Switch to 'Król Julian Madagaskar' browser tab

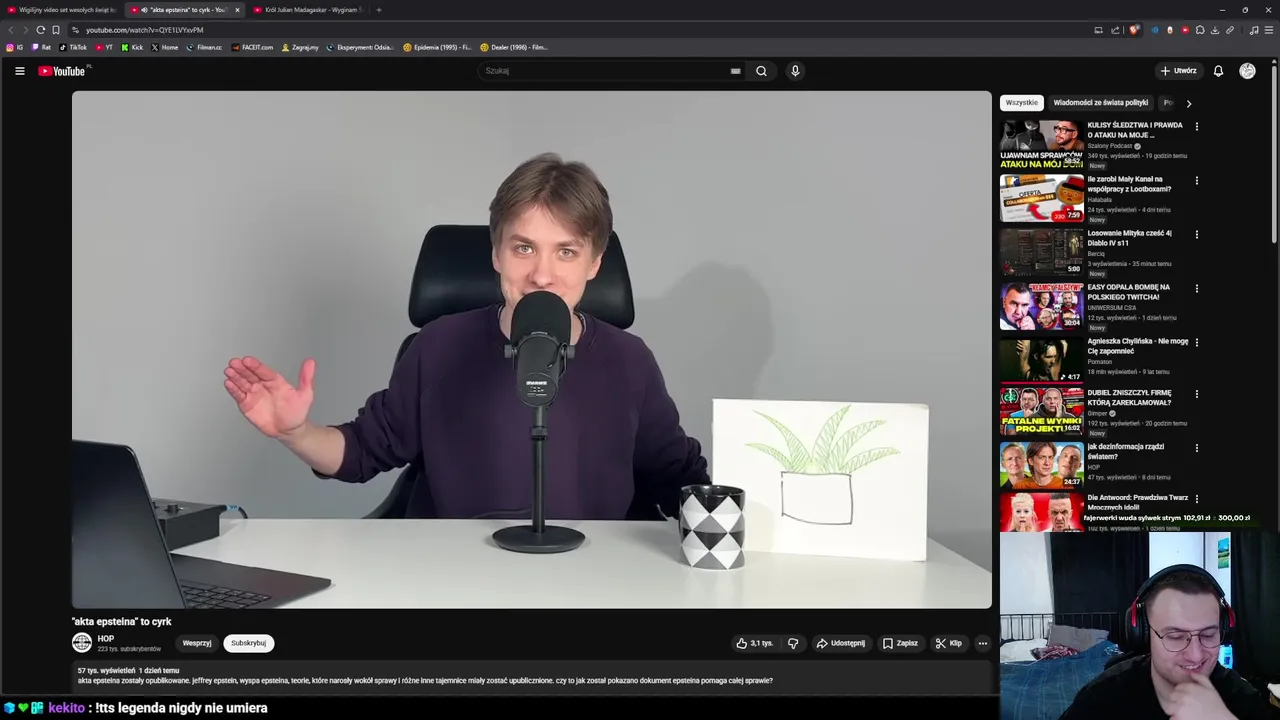(x=308, y=10)
